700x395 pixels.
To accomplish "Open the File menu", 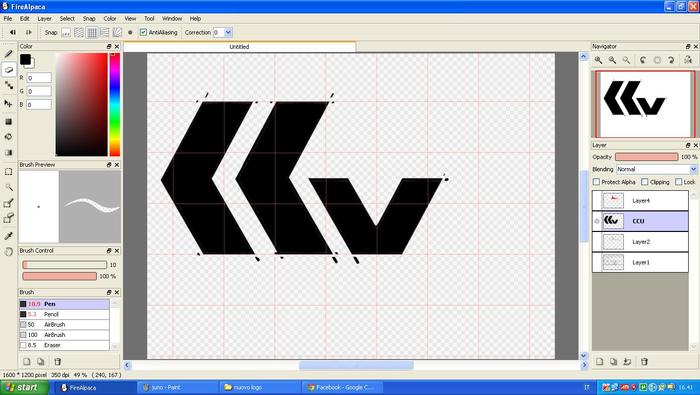I will click(8, 19).
